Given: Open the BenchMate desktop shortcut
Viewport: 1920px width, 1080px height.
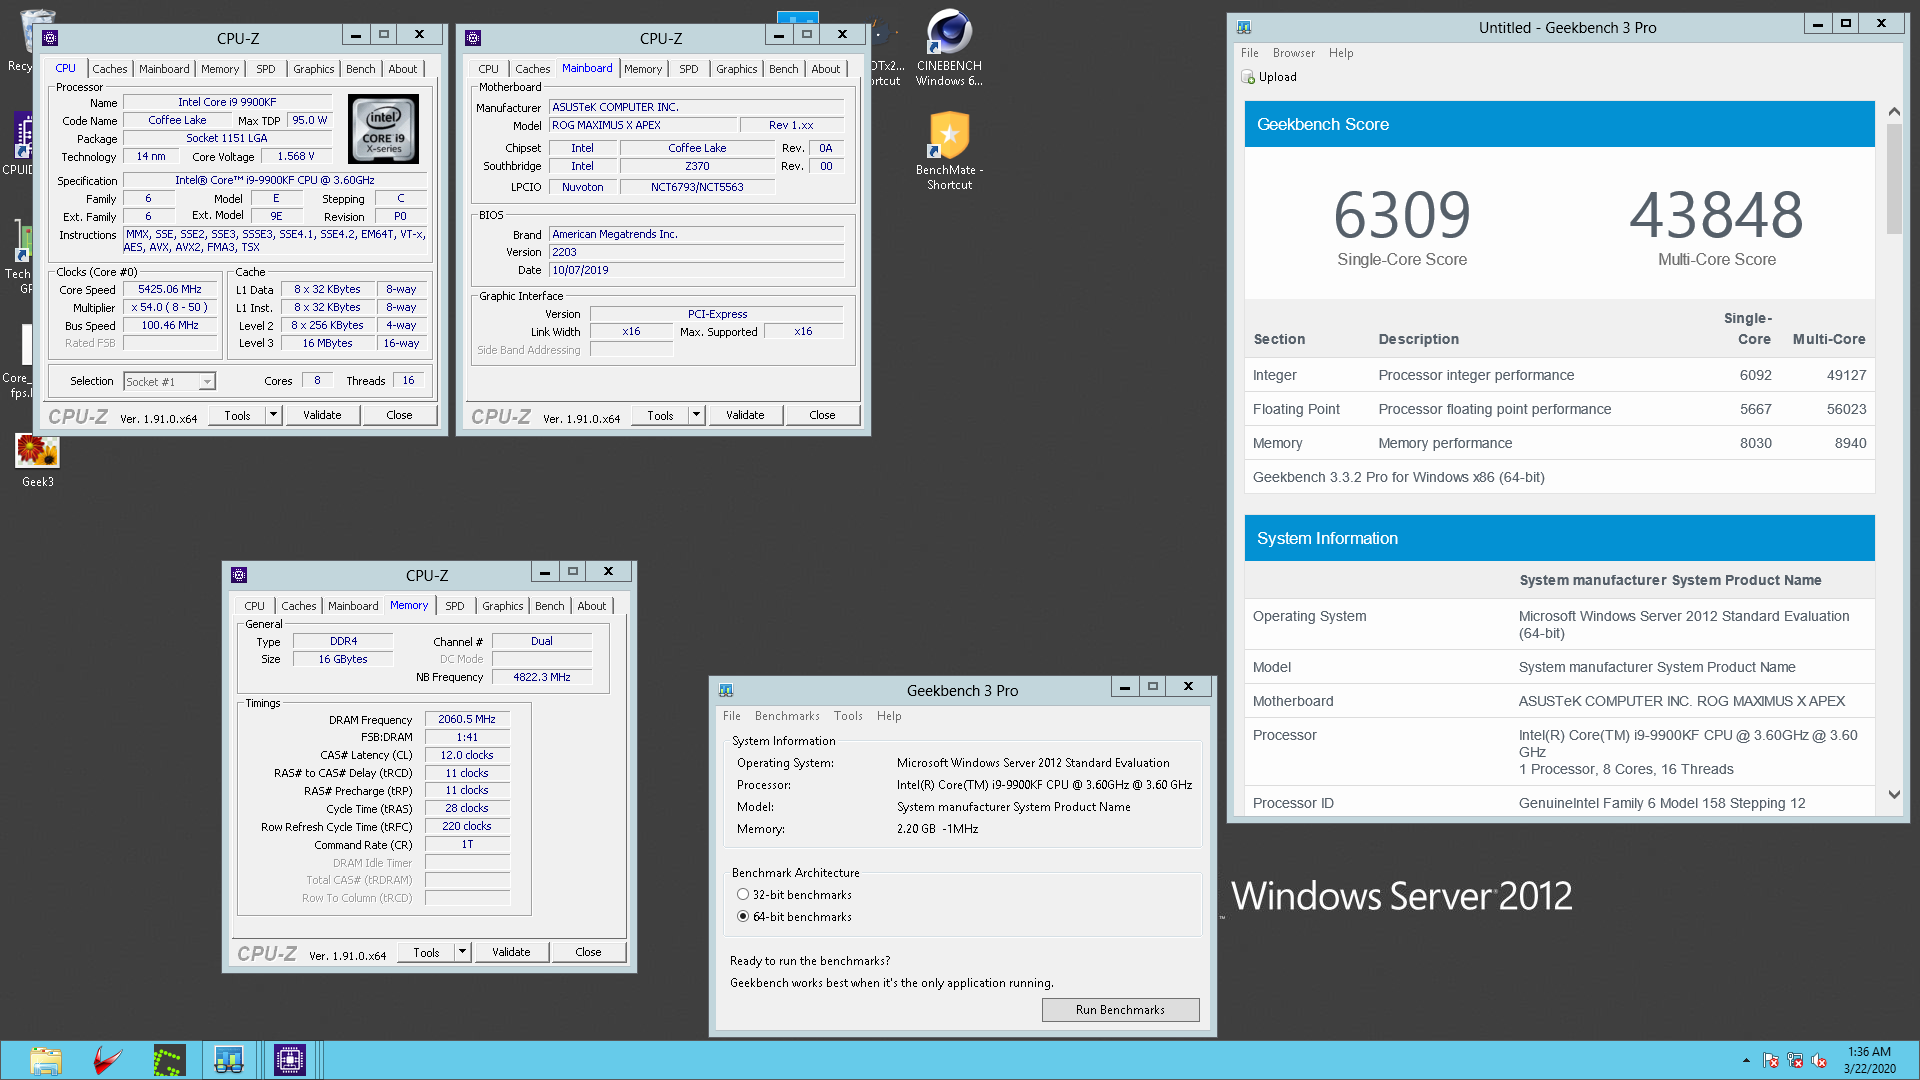Looking at the screenshot, I should (949, 150).
